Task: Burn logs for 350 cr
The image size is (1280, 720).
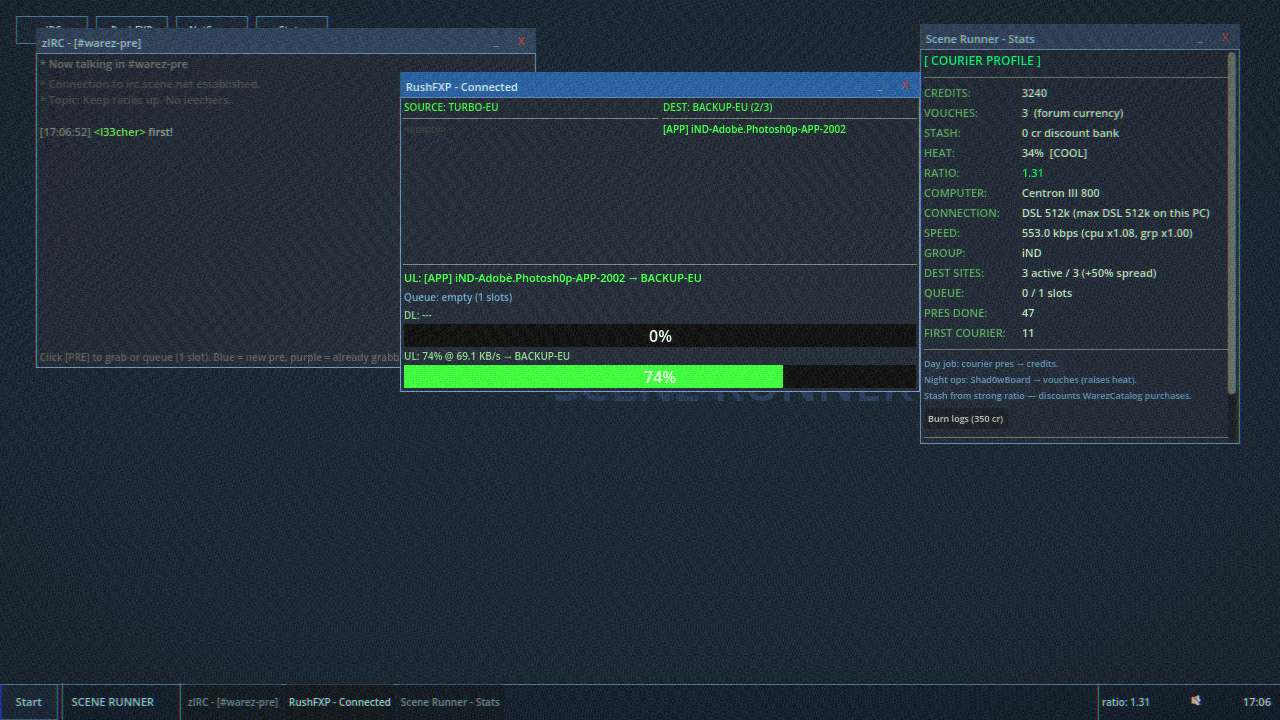Action: tap(965, 419)
